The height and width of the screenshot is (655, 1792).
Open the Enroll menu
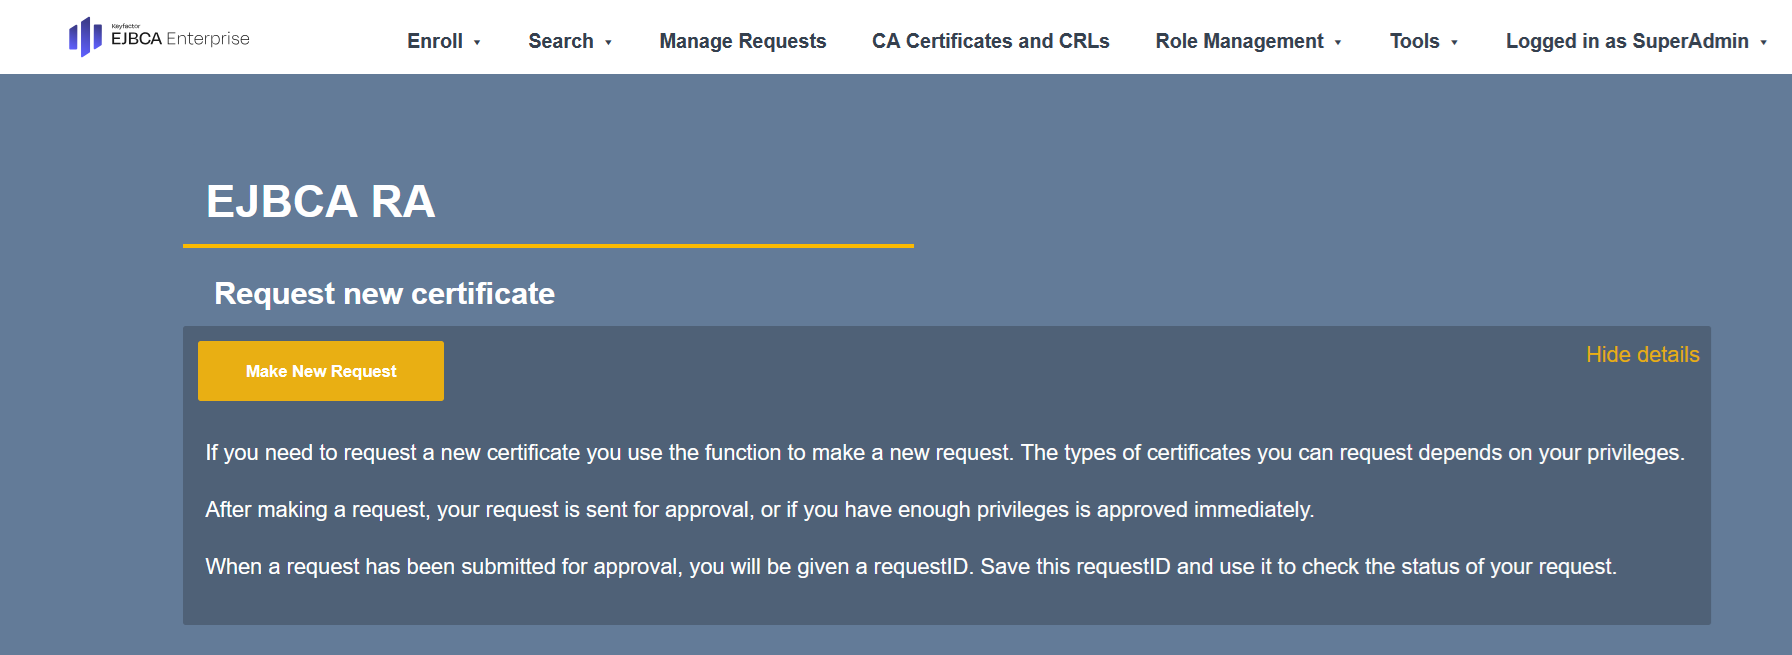click(x=435, y=41)
